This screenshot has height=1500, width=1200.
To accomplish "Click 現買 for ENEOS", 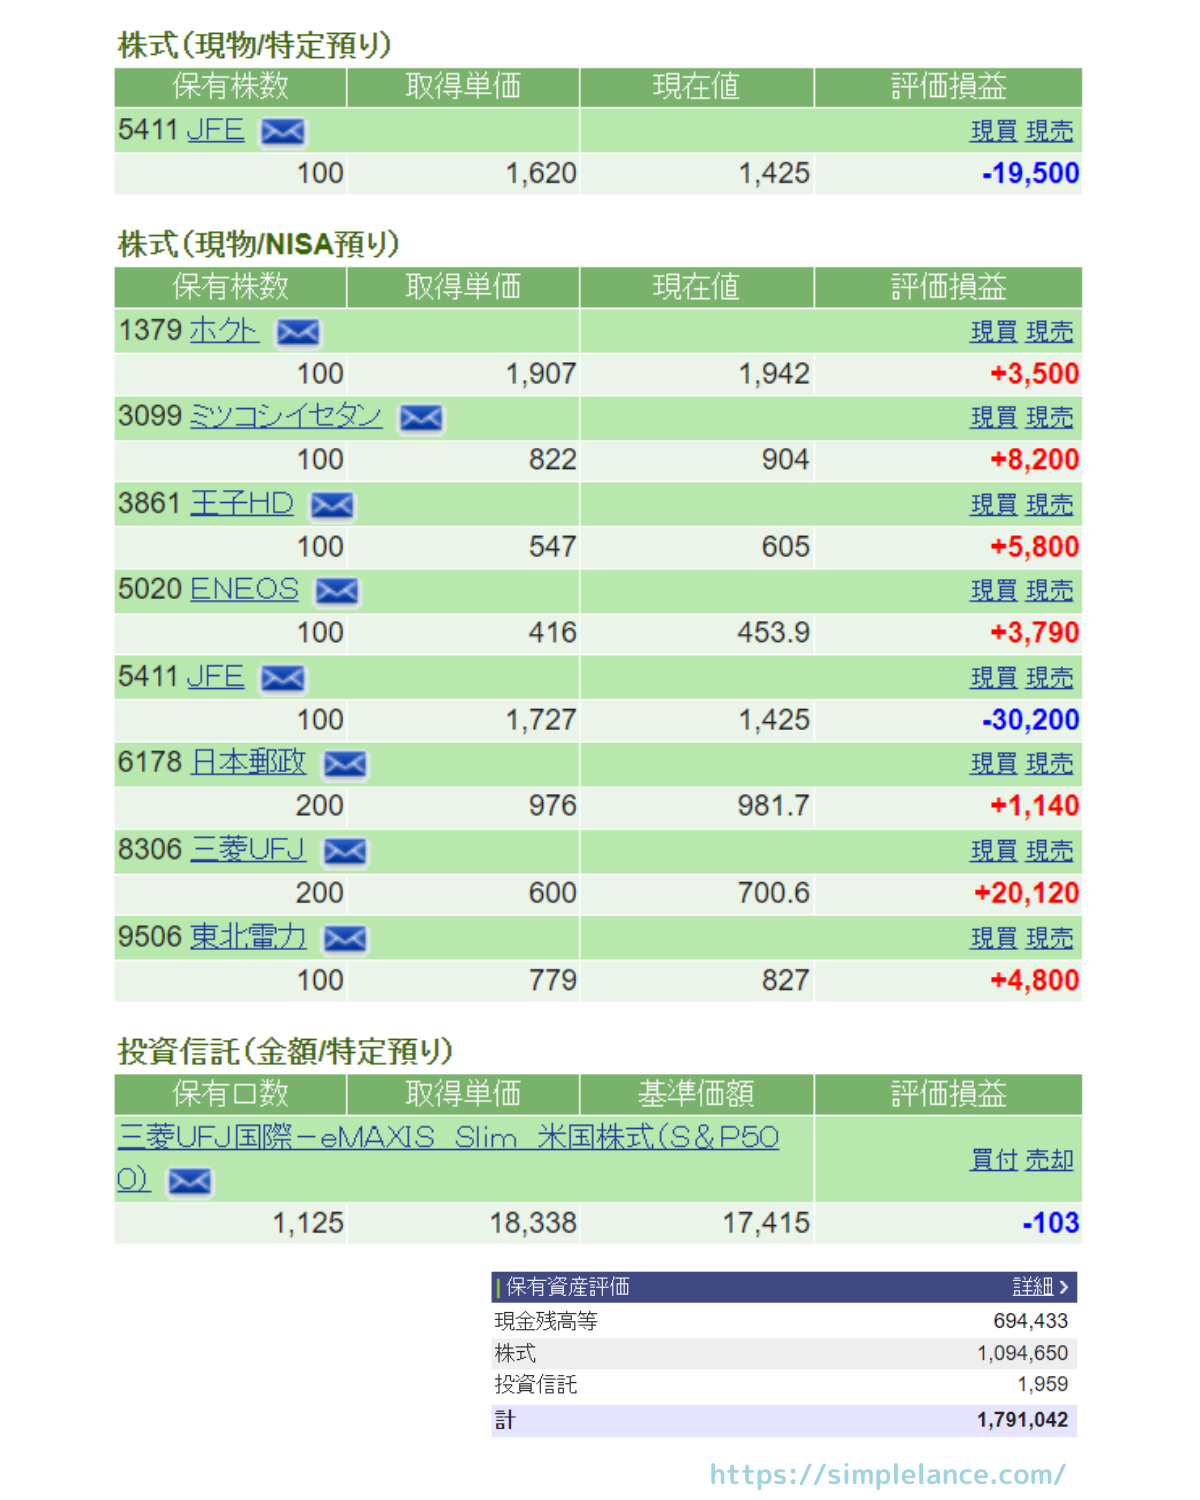I will coord(993,591).
